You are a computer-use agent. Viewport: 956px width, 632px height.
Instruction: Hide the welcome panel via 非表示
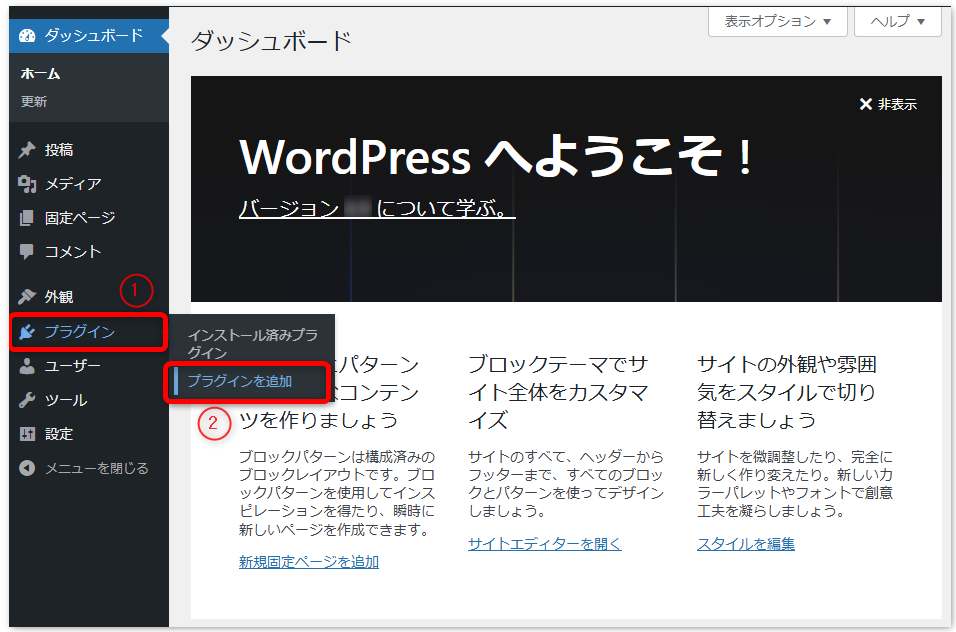[x=888, y=104]
